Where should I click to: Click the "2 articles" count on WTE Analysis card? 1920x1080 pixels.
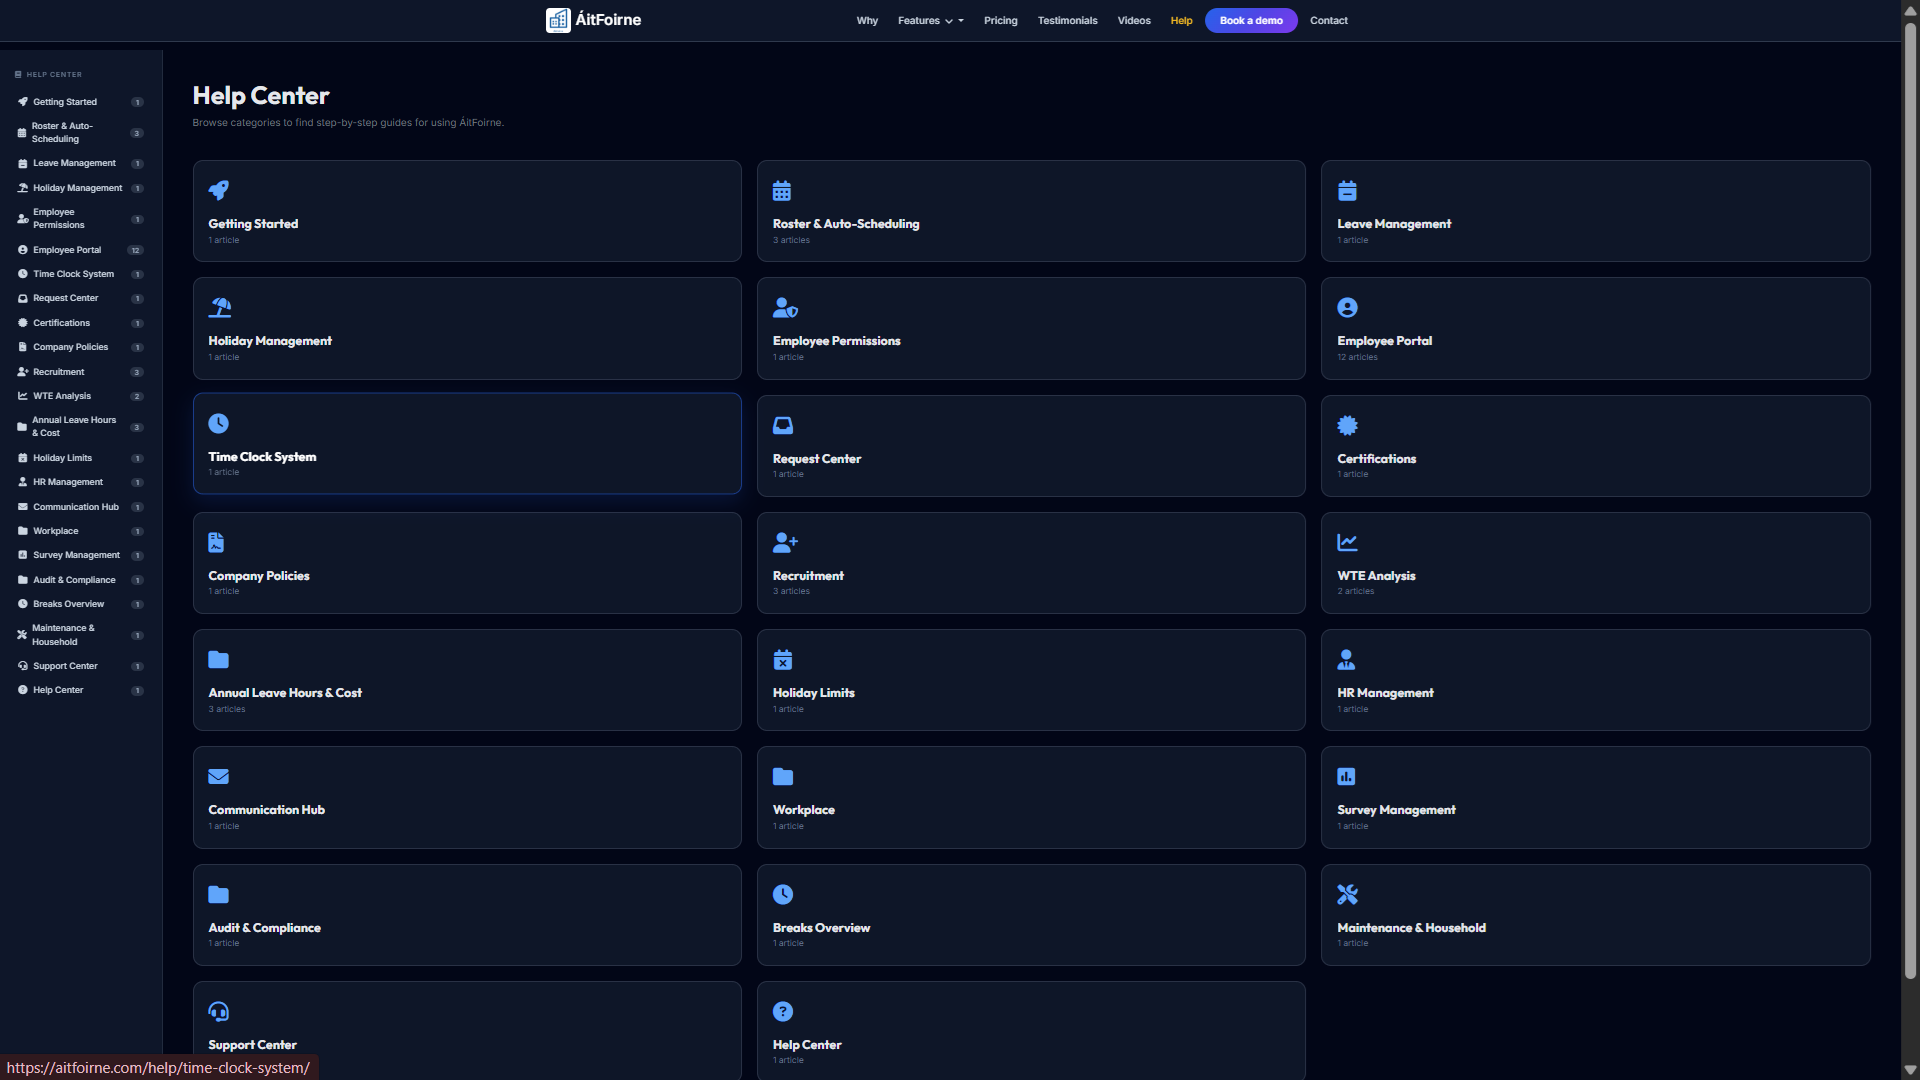pos(1356,591)
